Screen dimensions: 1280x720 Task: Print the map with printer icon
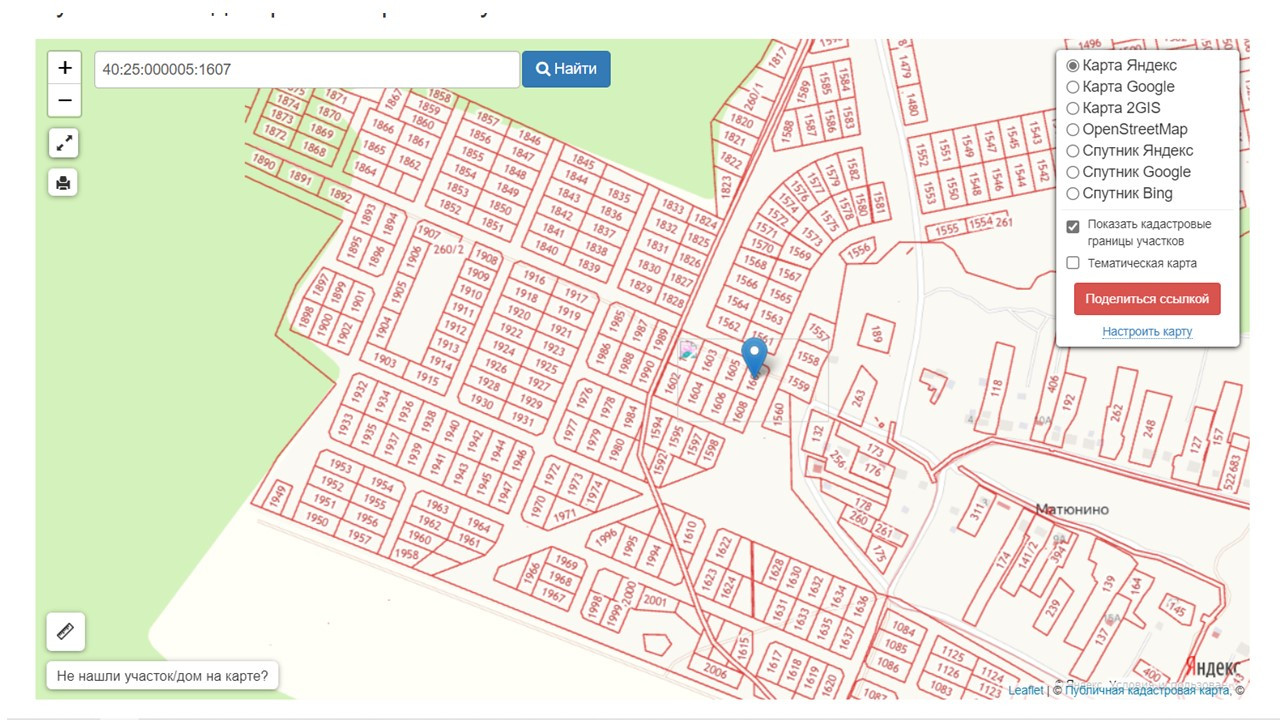click(64, 183)
